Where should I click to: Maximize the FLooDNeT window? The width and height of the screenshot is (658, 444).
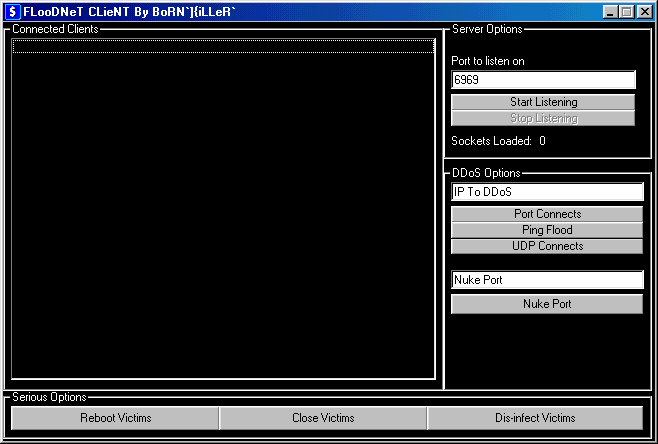point(627,12)
